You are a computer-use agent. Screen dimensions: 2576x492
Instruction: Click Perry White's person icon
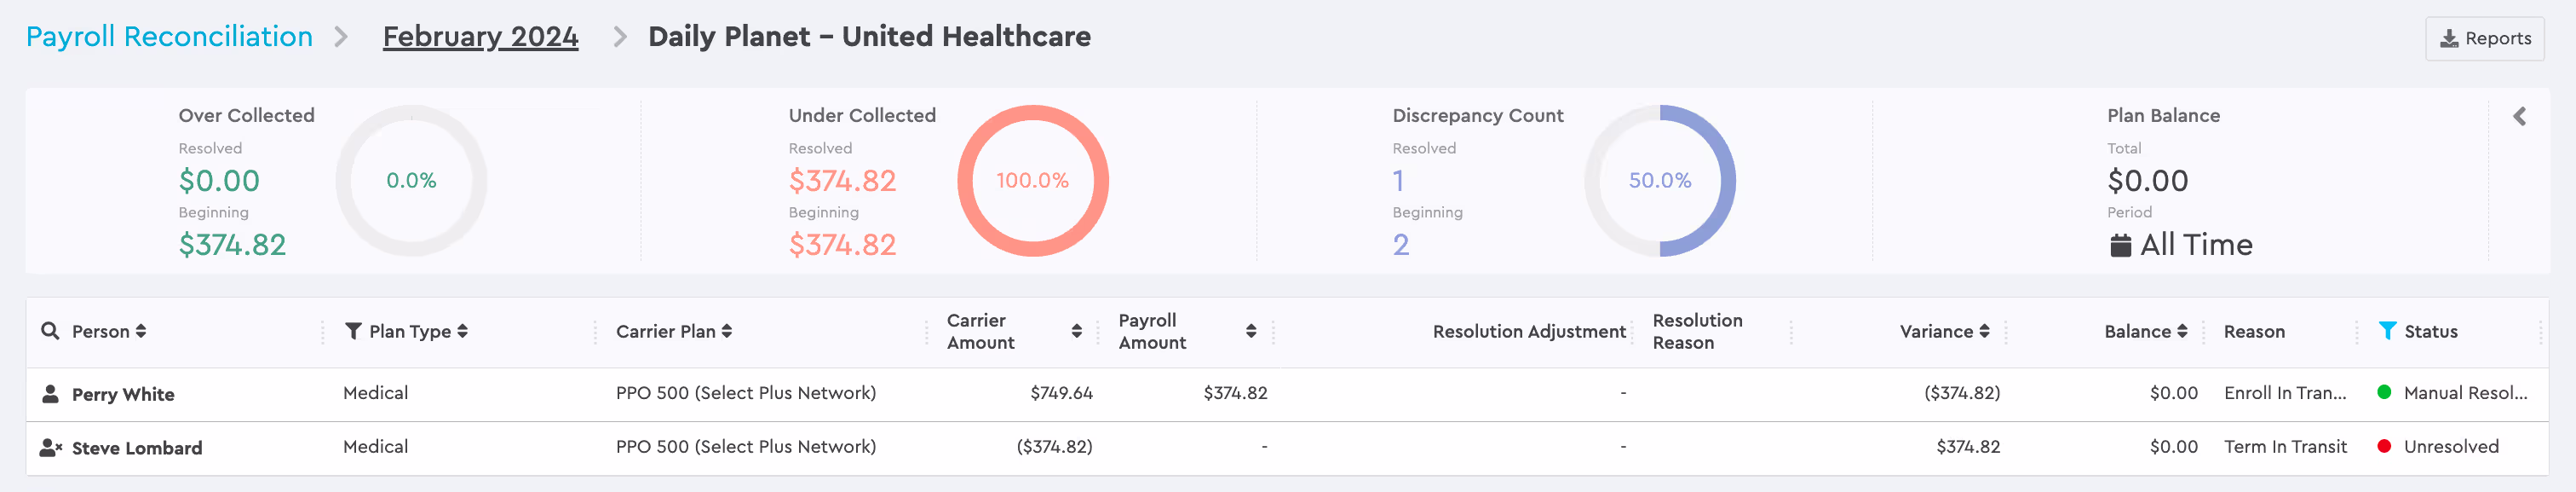(50, 394)
